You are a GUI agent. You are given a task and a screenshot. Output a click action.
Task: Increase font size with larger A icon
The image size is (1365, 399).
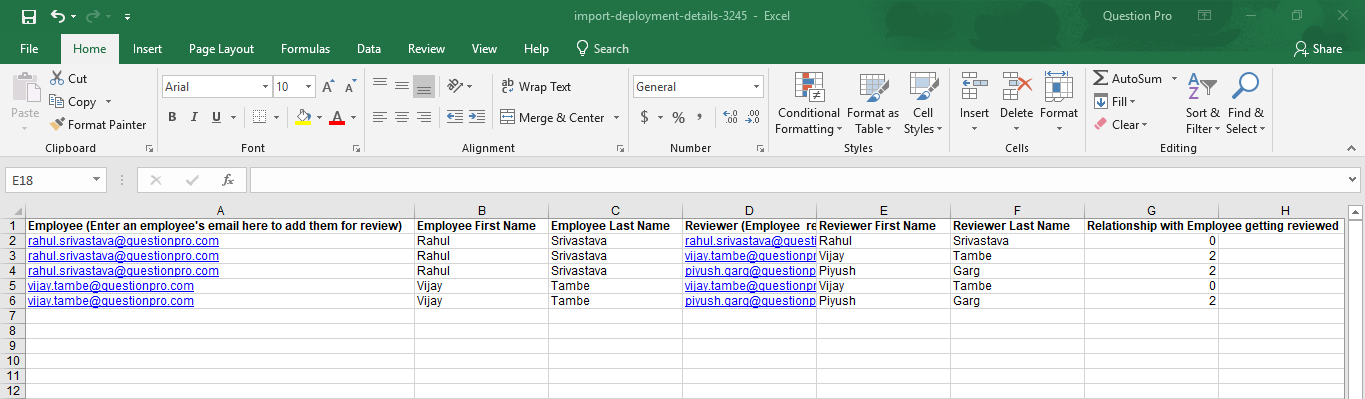[328, 87]
